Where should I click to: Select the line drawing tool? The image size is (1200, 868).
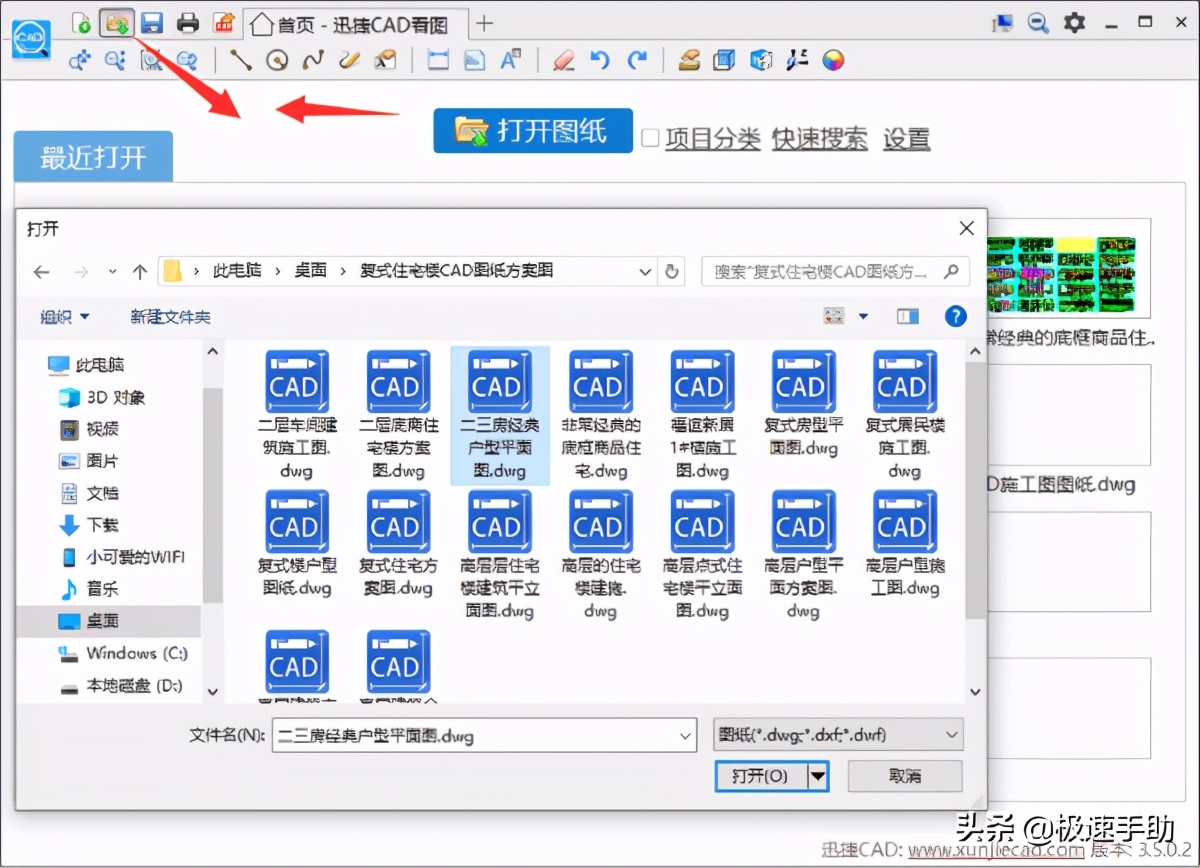pyautogui.click(x=240, y=60)
